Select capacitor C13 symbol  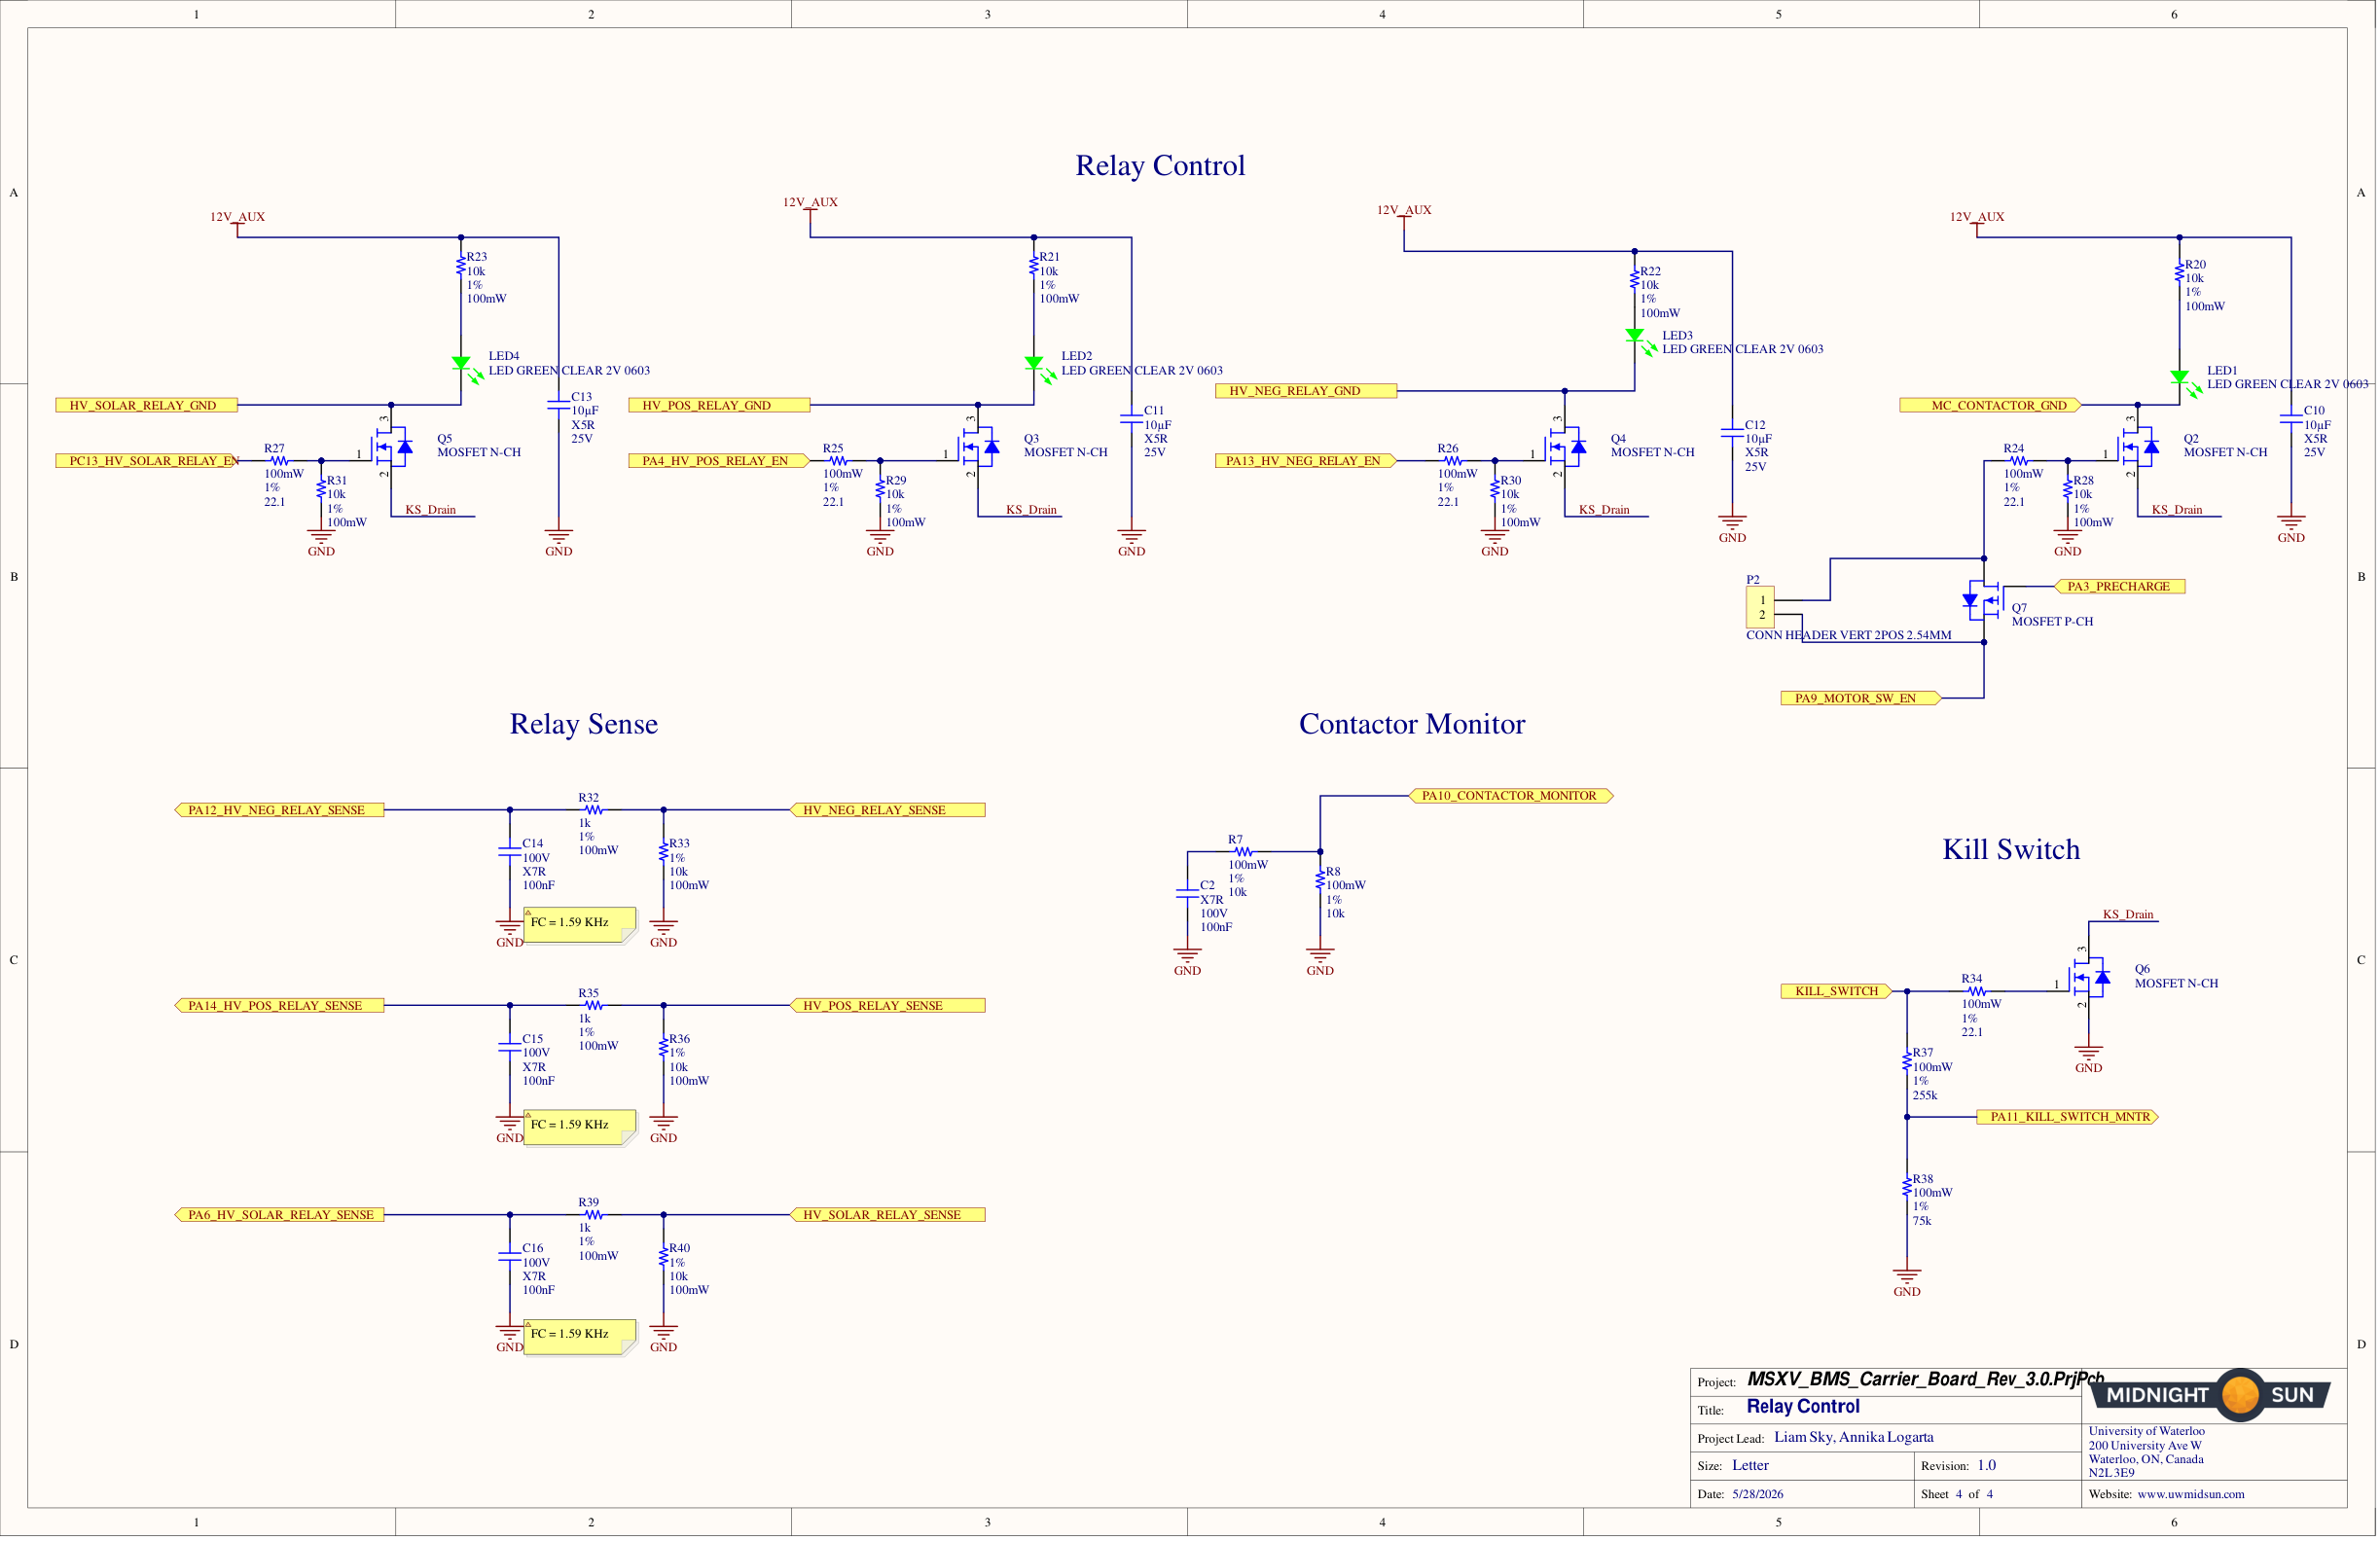pos(558,404)
